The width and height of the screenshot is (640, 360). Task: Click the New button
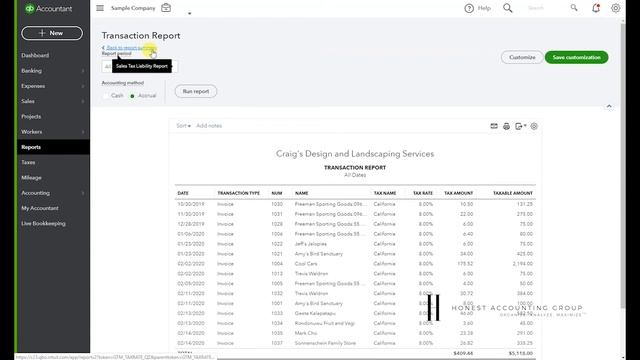point(52,33)
